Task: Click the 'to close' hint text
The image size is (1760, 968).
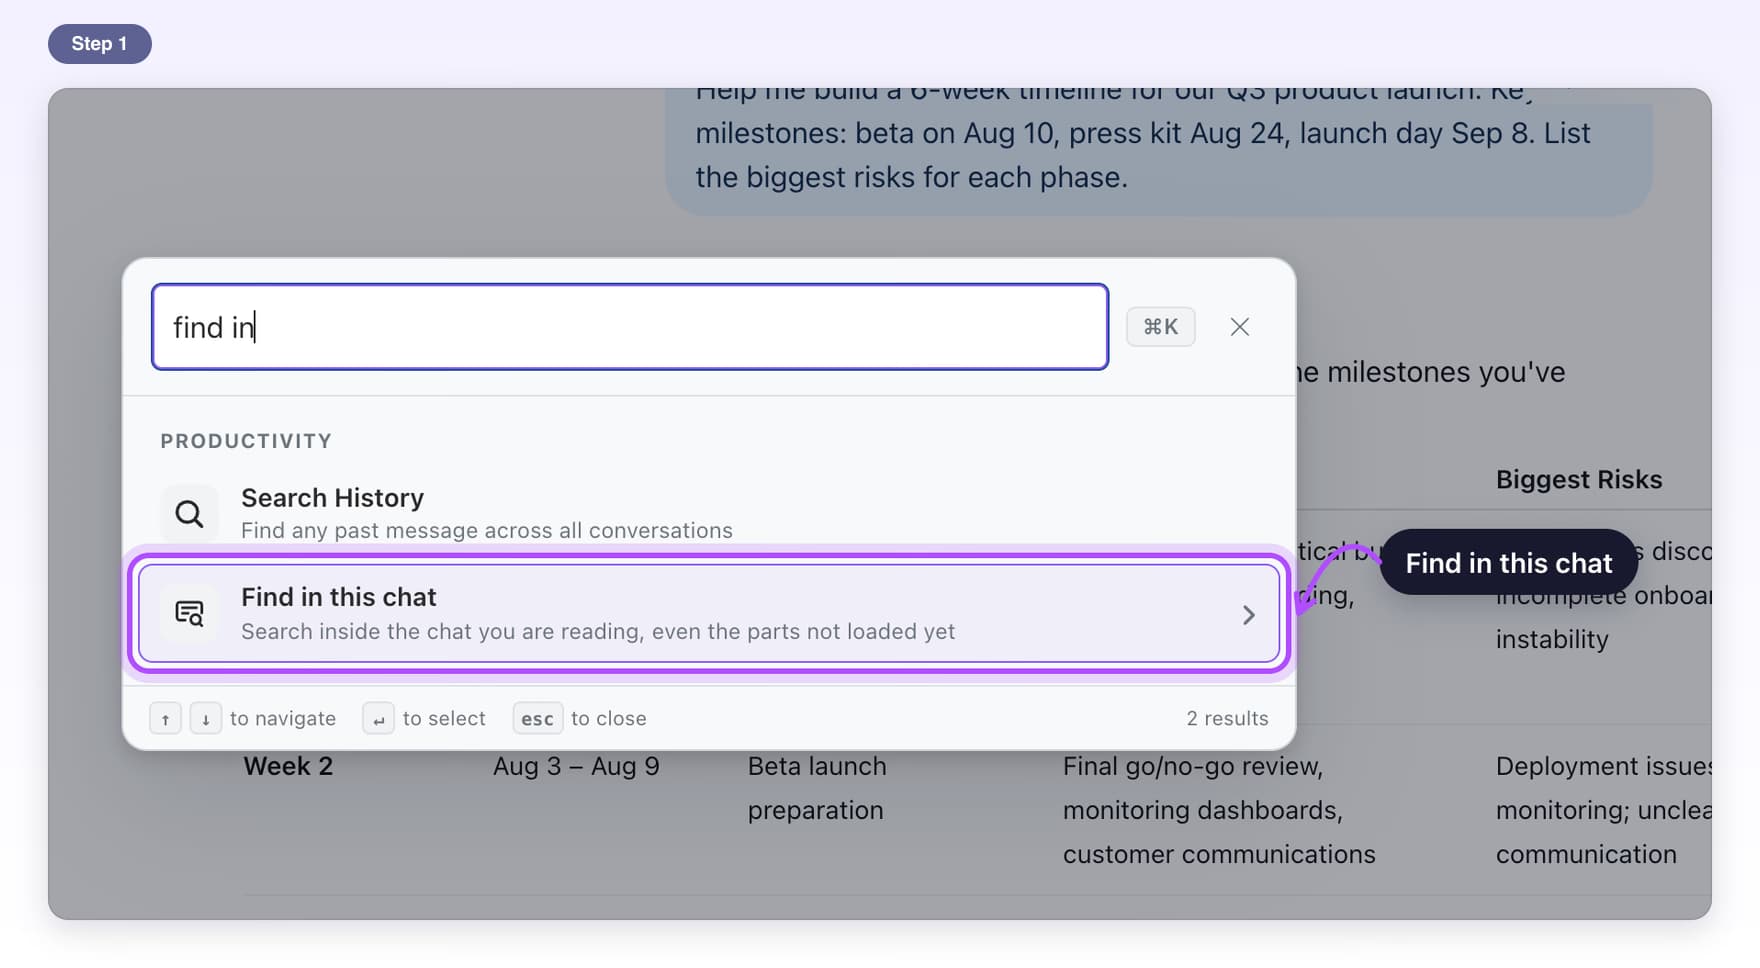Action: coord(609,718)
